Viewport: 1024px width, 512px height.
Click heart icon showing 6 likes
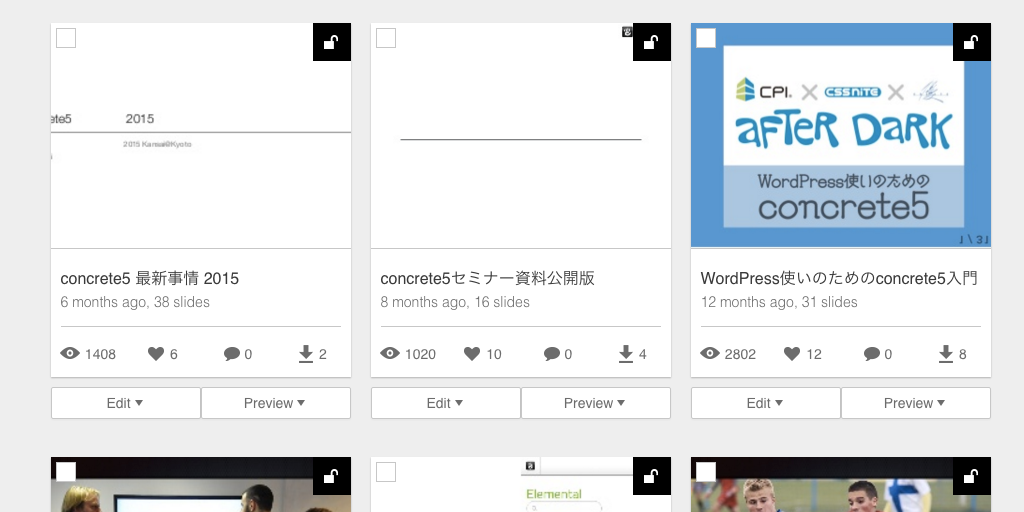pyautogui.click(x=156, y=354)
